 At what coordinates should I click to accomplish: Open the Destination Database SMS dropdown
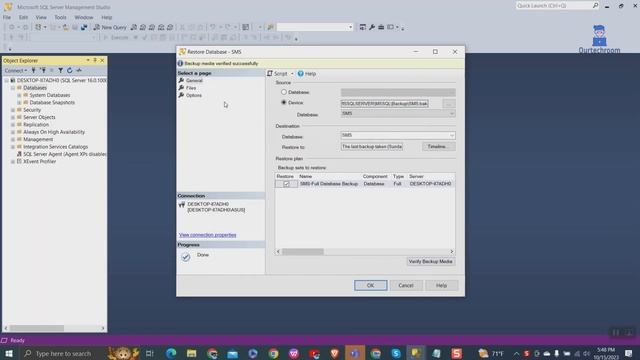pos(452,135)
